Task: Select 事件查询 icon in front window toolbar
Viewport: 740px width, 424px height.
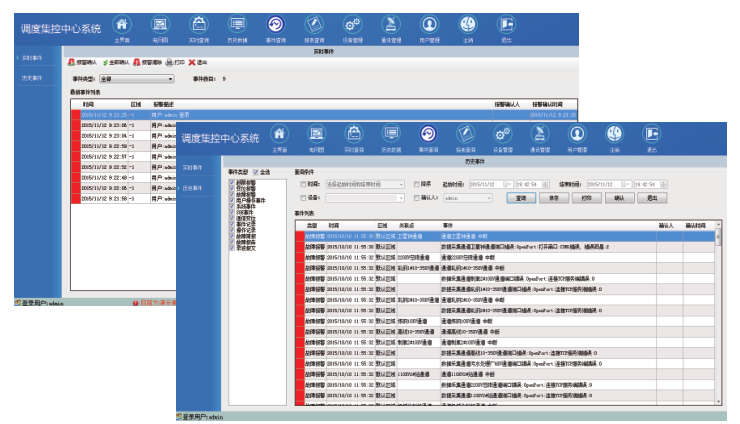Action: pyautogui.click(x=427, y=134)
